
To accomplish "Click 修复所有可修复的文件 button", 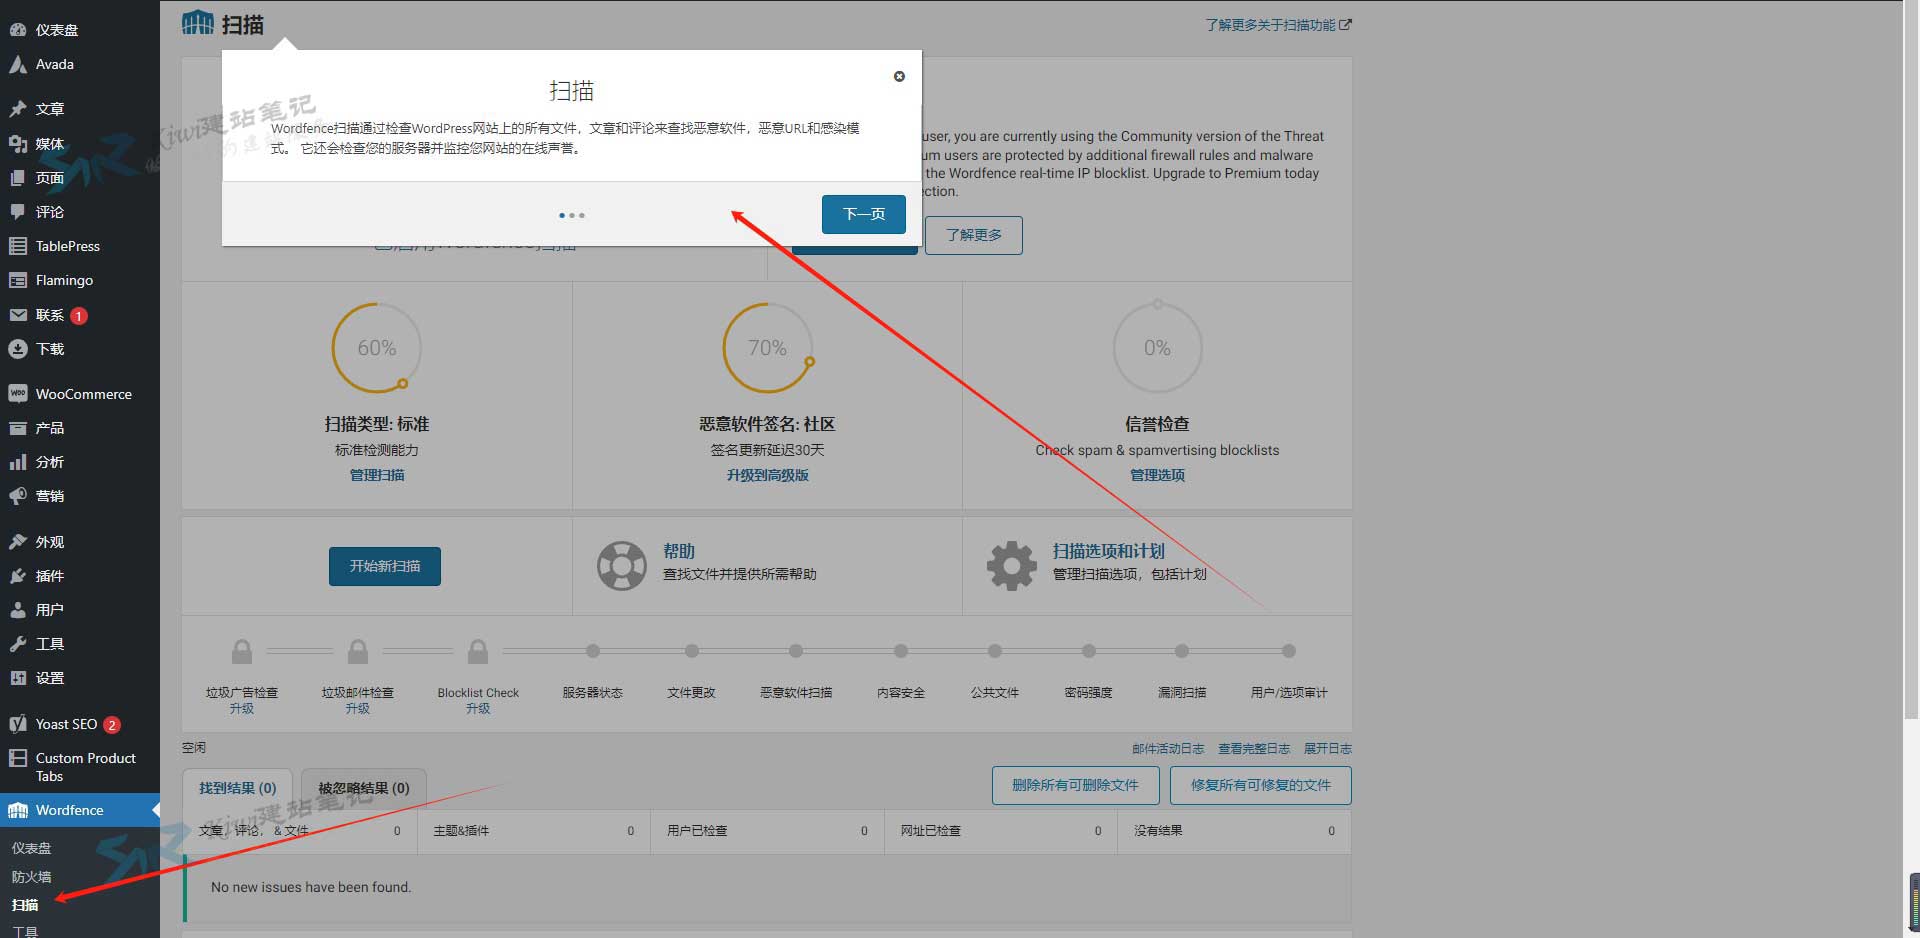I will (x=1260, y=785).
